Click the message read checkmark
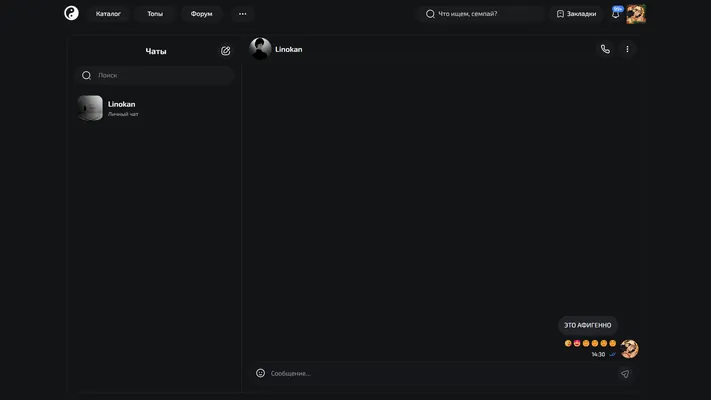Image resolution: width=711 pixels, height=400 pixels. tap(612, 354)
